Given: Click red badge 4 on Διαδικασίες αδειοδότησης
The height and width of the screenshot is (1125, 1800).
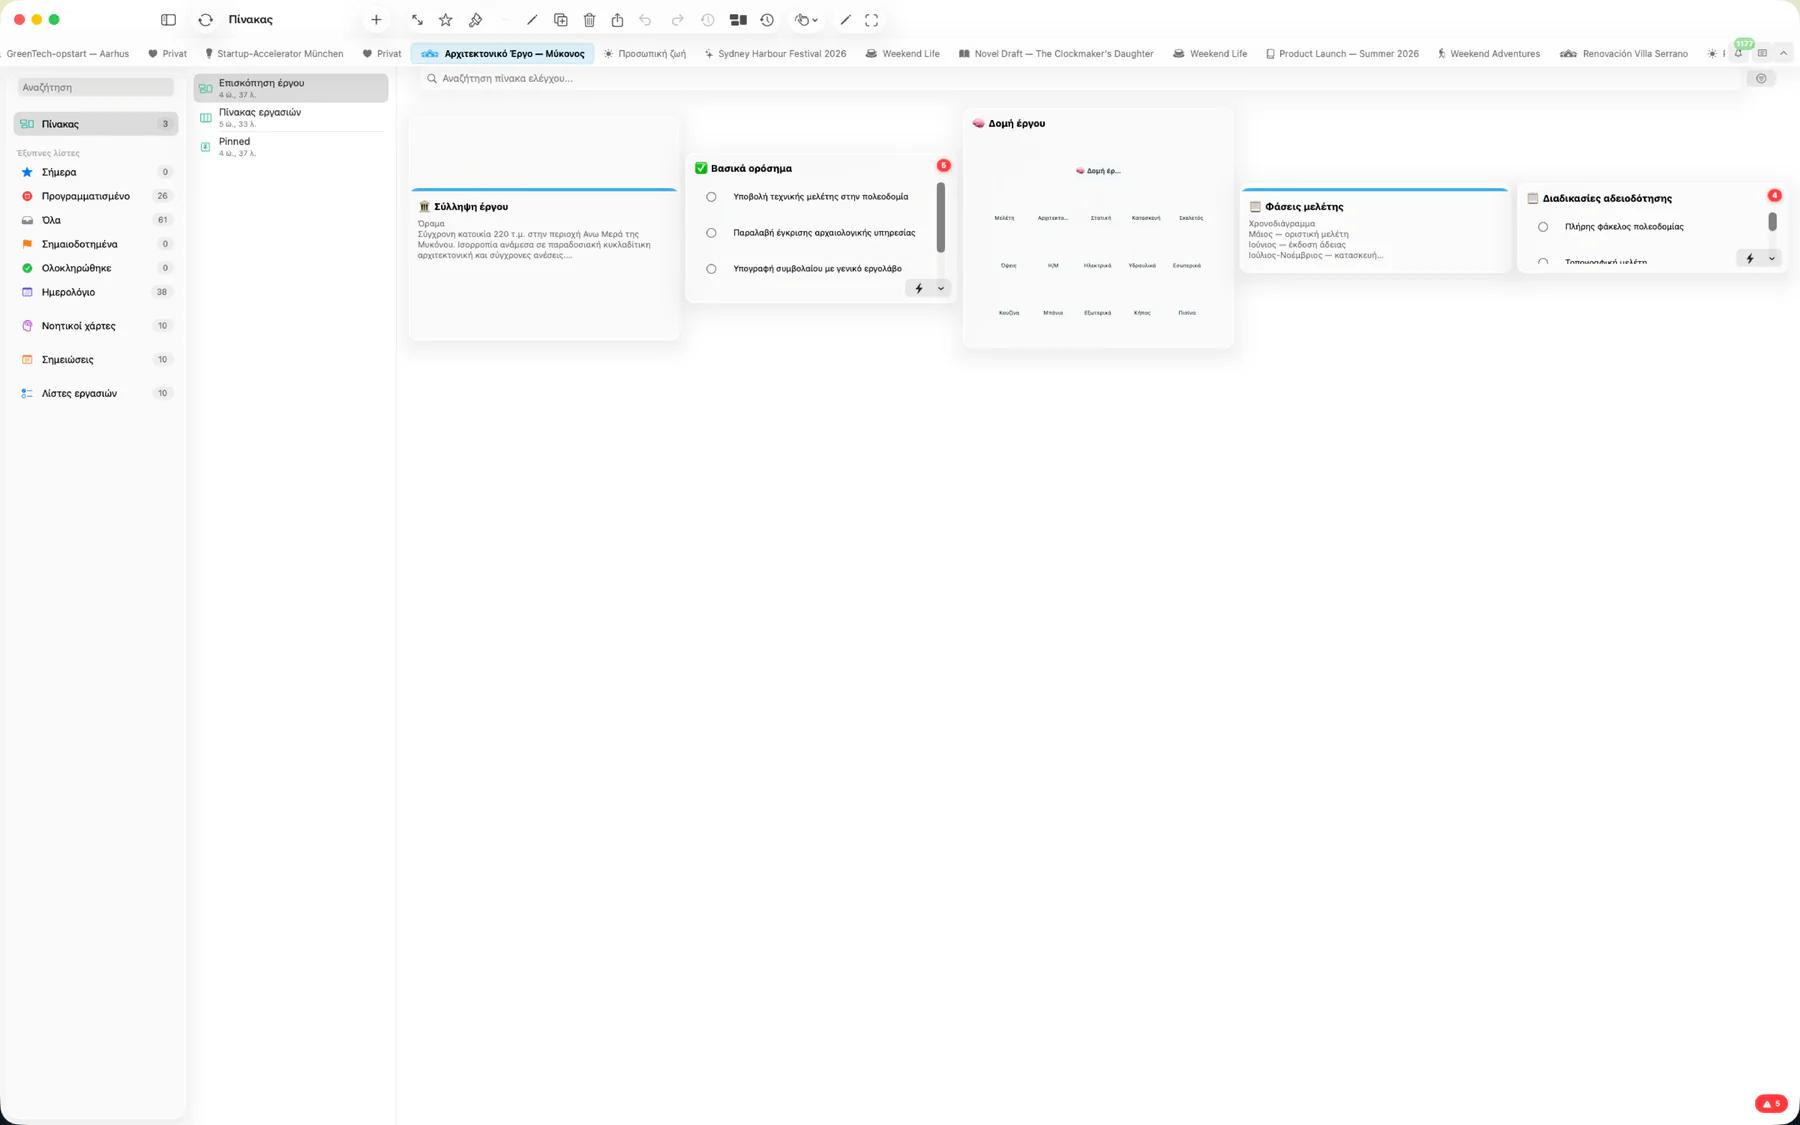Looking at the screenshot, I should coord(1774,196).
